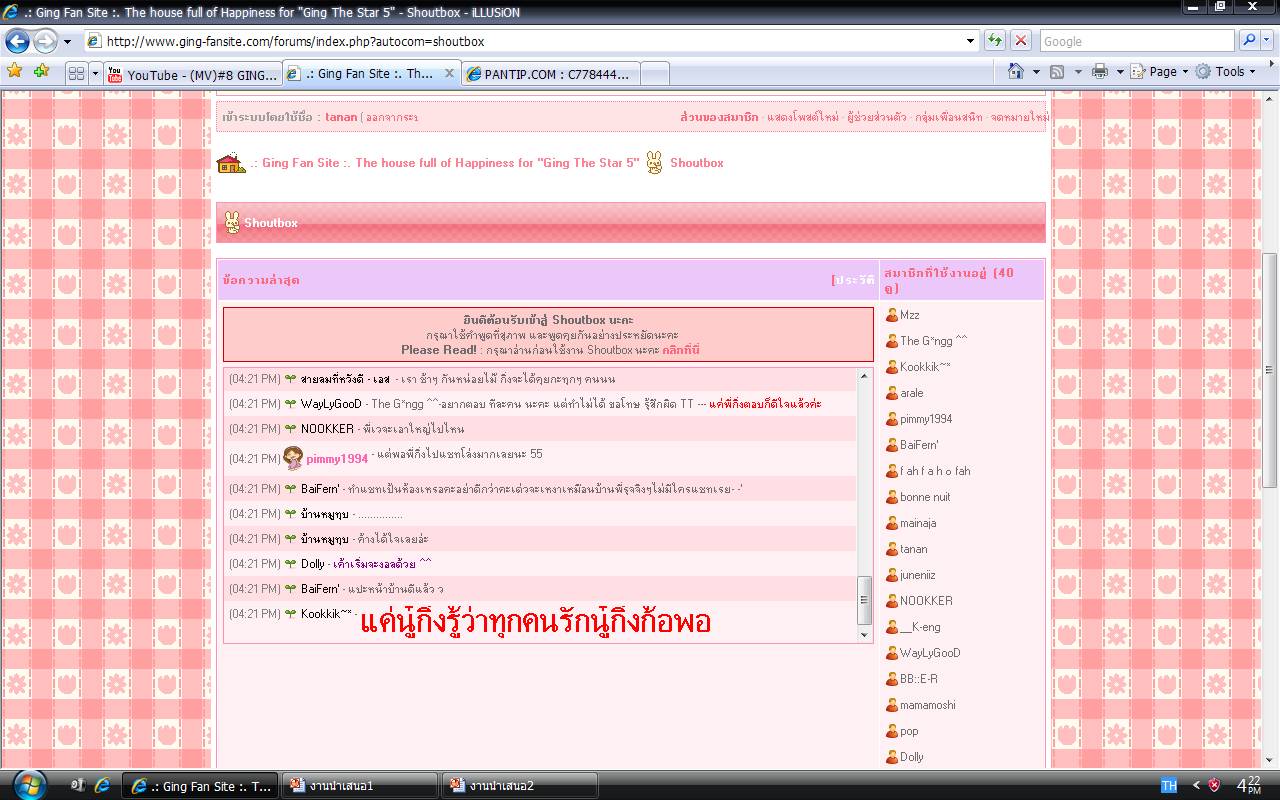Click the Internet Explorer quick launch icon
This screenshot has height=800, width=1280.
(102, 786)
